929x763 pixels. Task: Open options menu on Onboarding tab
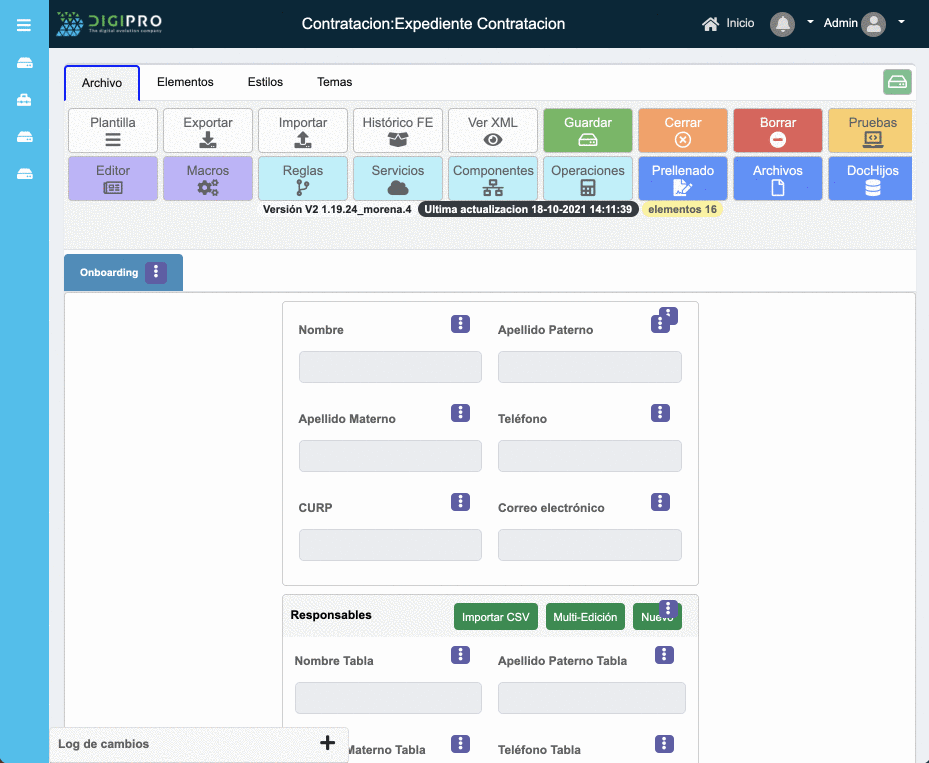(156, 272)
